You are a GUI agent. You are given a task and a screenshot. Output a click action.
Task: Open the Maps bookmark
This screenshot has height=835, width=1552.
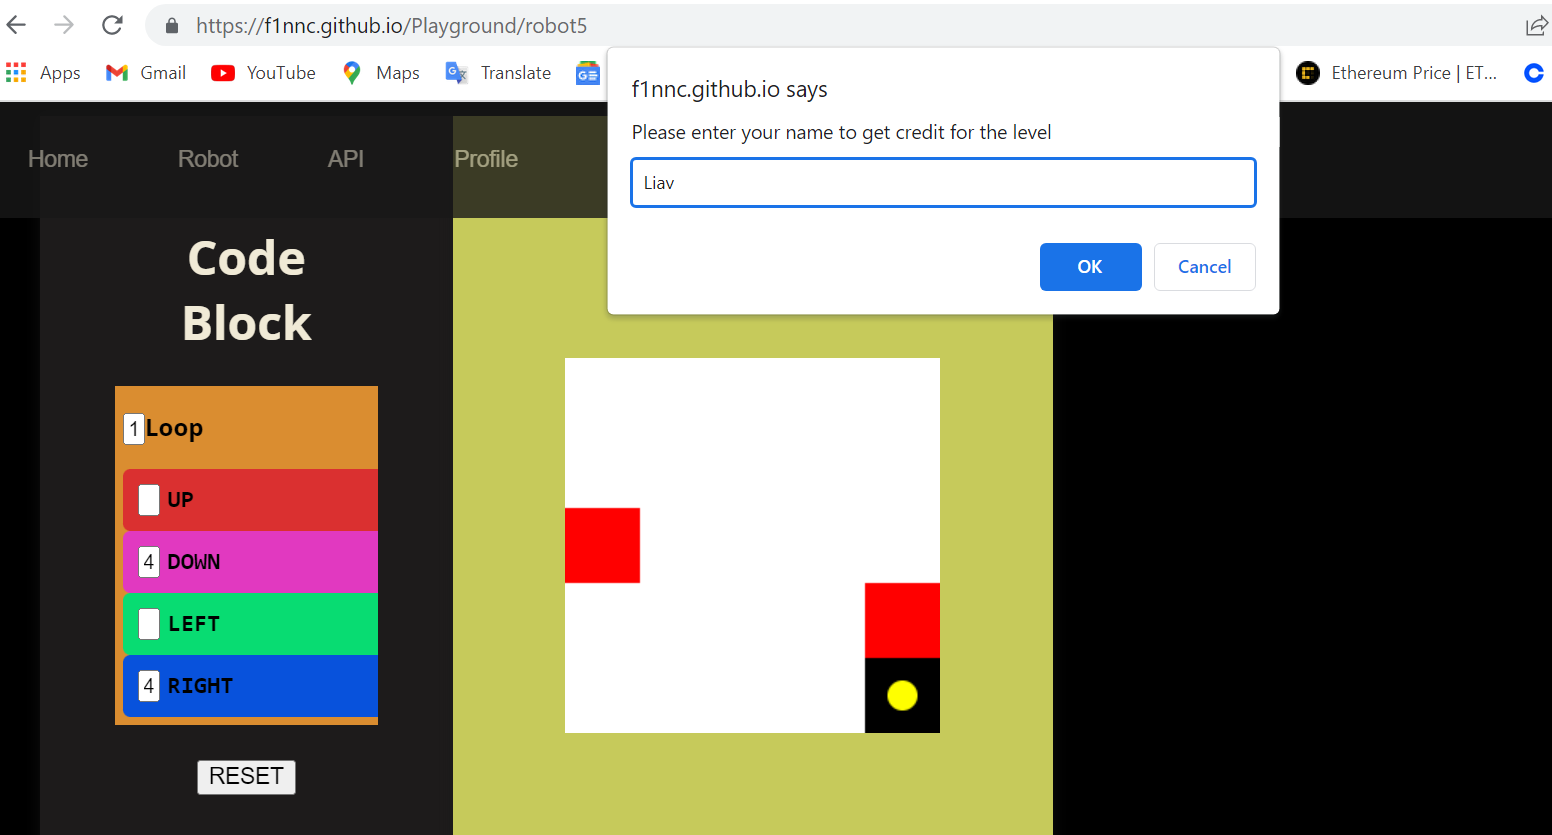(380, 72)
